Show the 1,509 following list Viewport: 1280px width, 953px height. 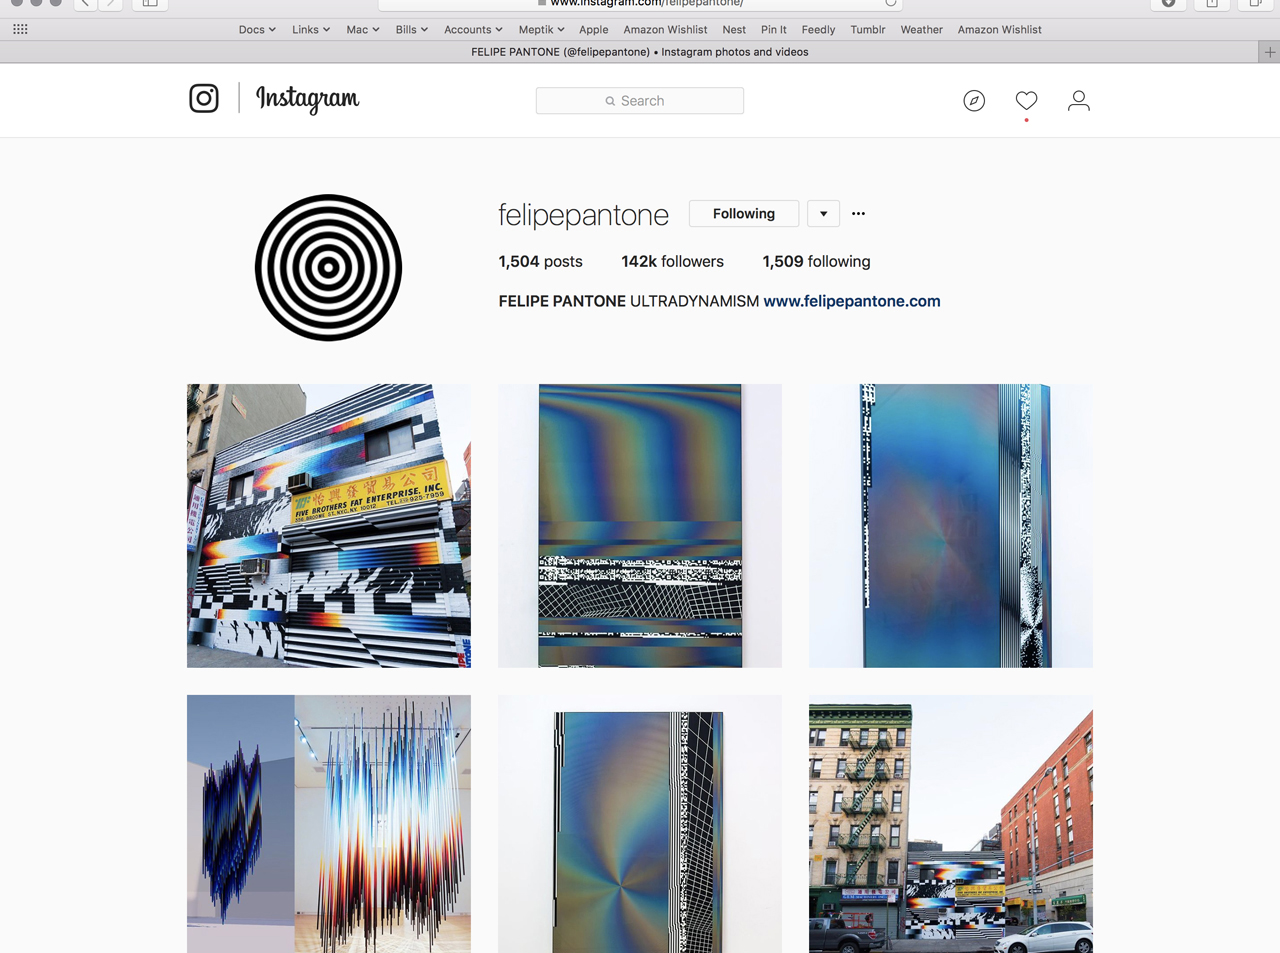coord(816,262)
